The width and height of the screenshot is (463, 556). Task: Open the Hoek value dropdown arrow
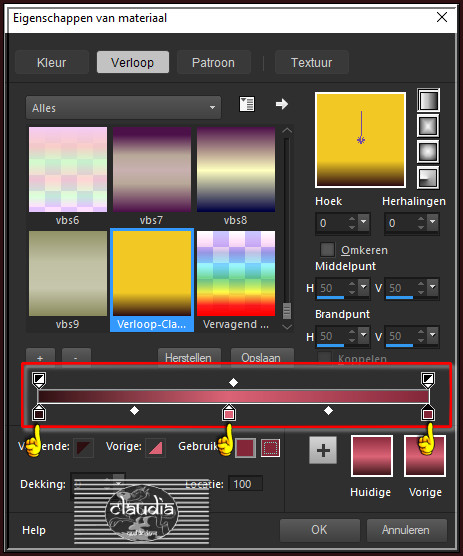click(364, 222)
